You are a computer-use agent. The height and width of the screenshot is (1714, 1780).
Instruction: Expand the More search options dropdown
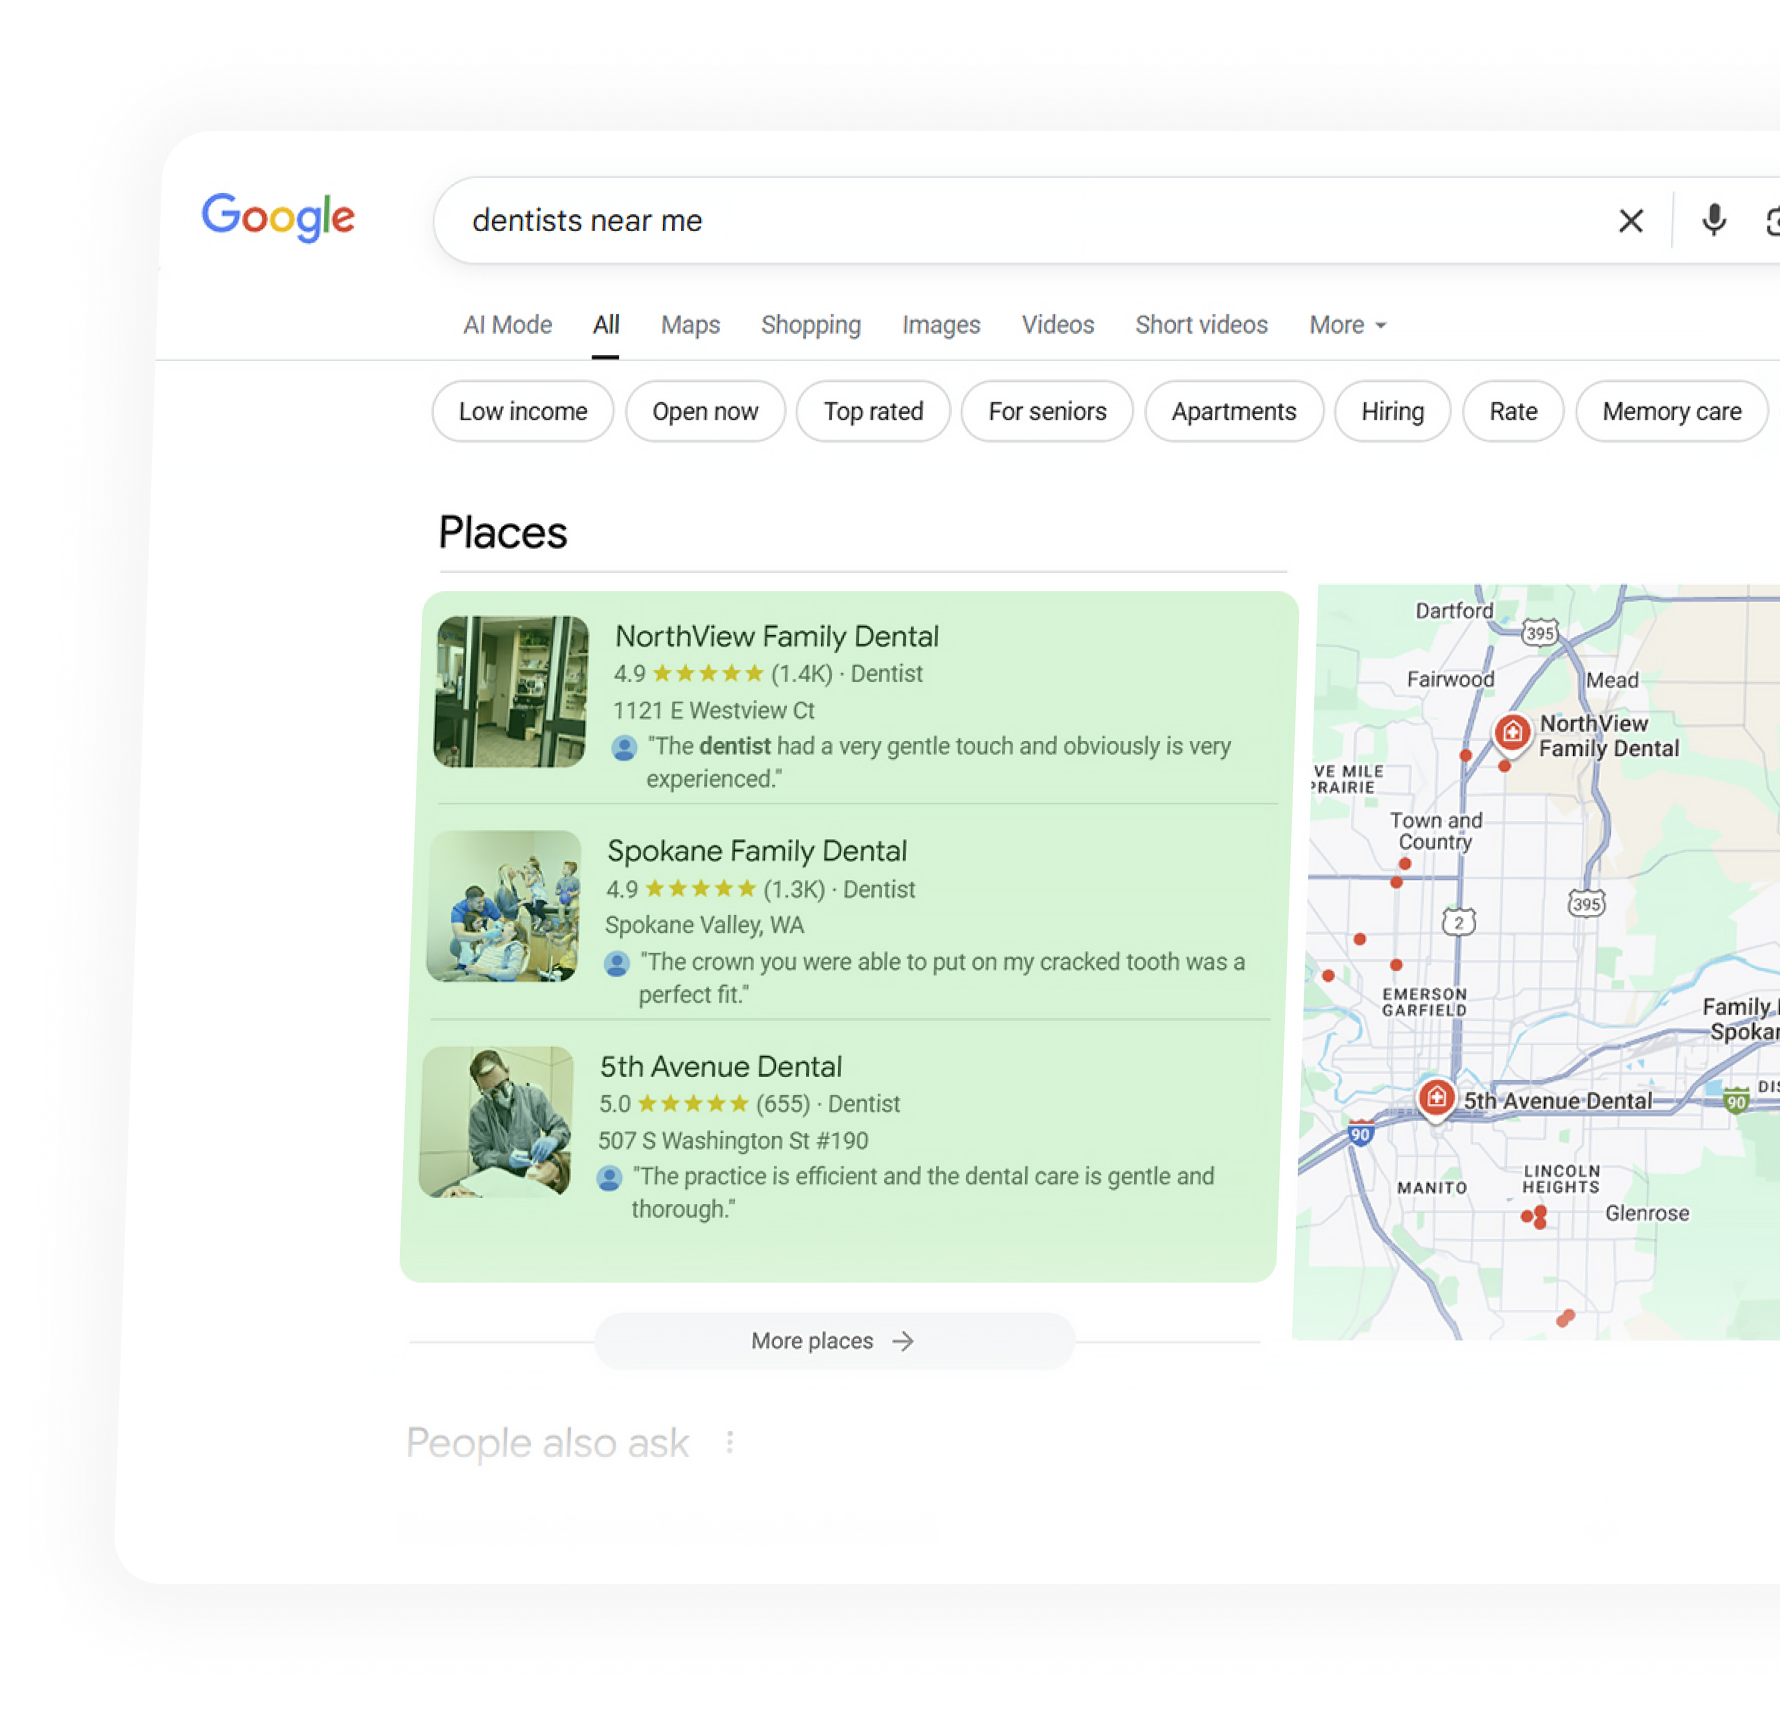[1347, 325]
